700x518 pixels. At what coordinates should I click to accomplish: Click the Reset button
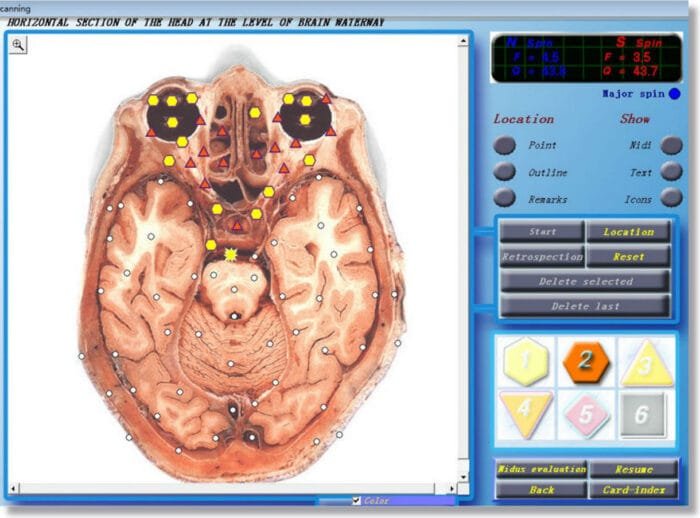coord(628,257)
